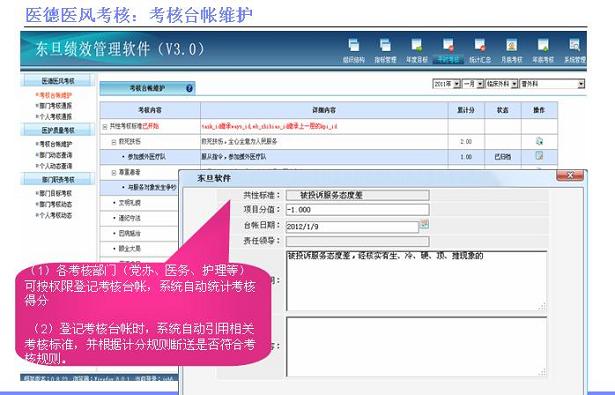The height and width of the screenshot is (395, 615).
Task: Open the 临床外科 department dropdown
Action: [502, 84]
